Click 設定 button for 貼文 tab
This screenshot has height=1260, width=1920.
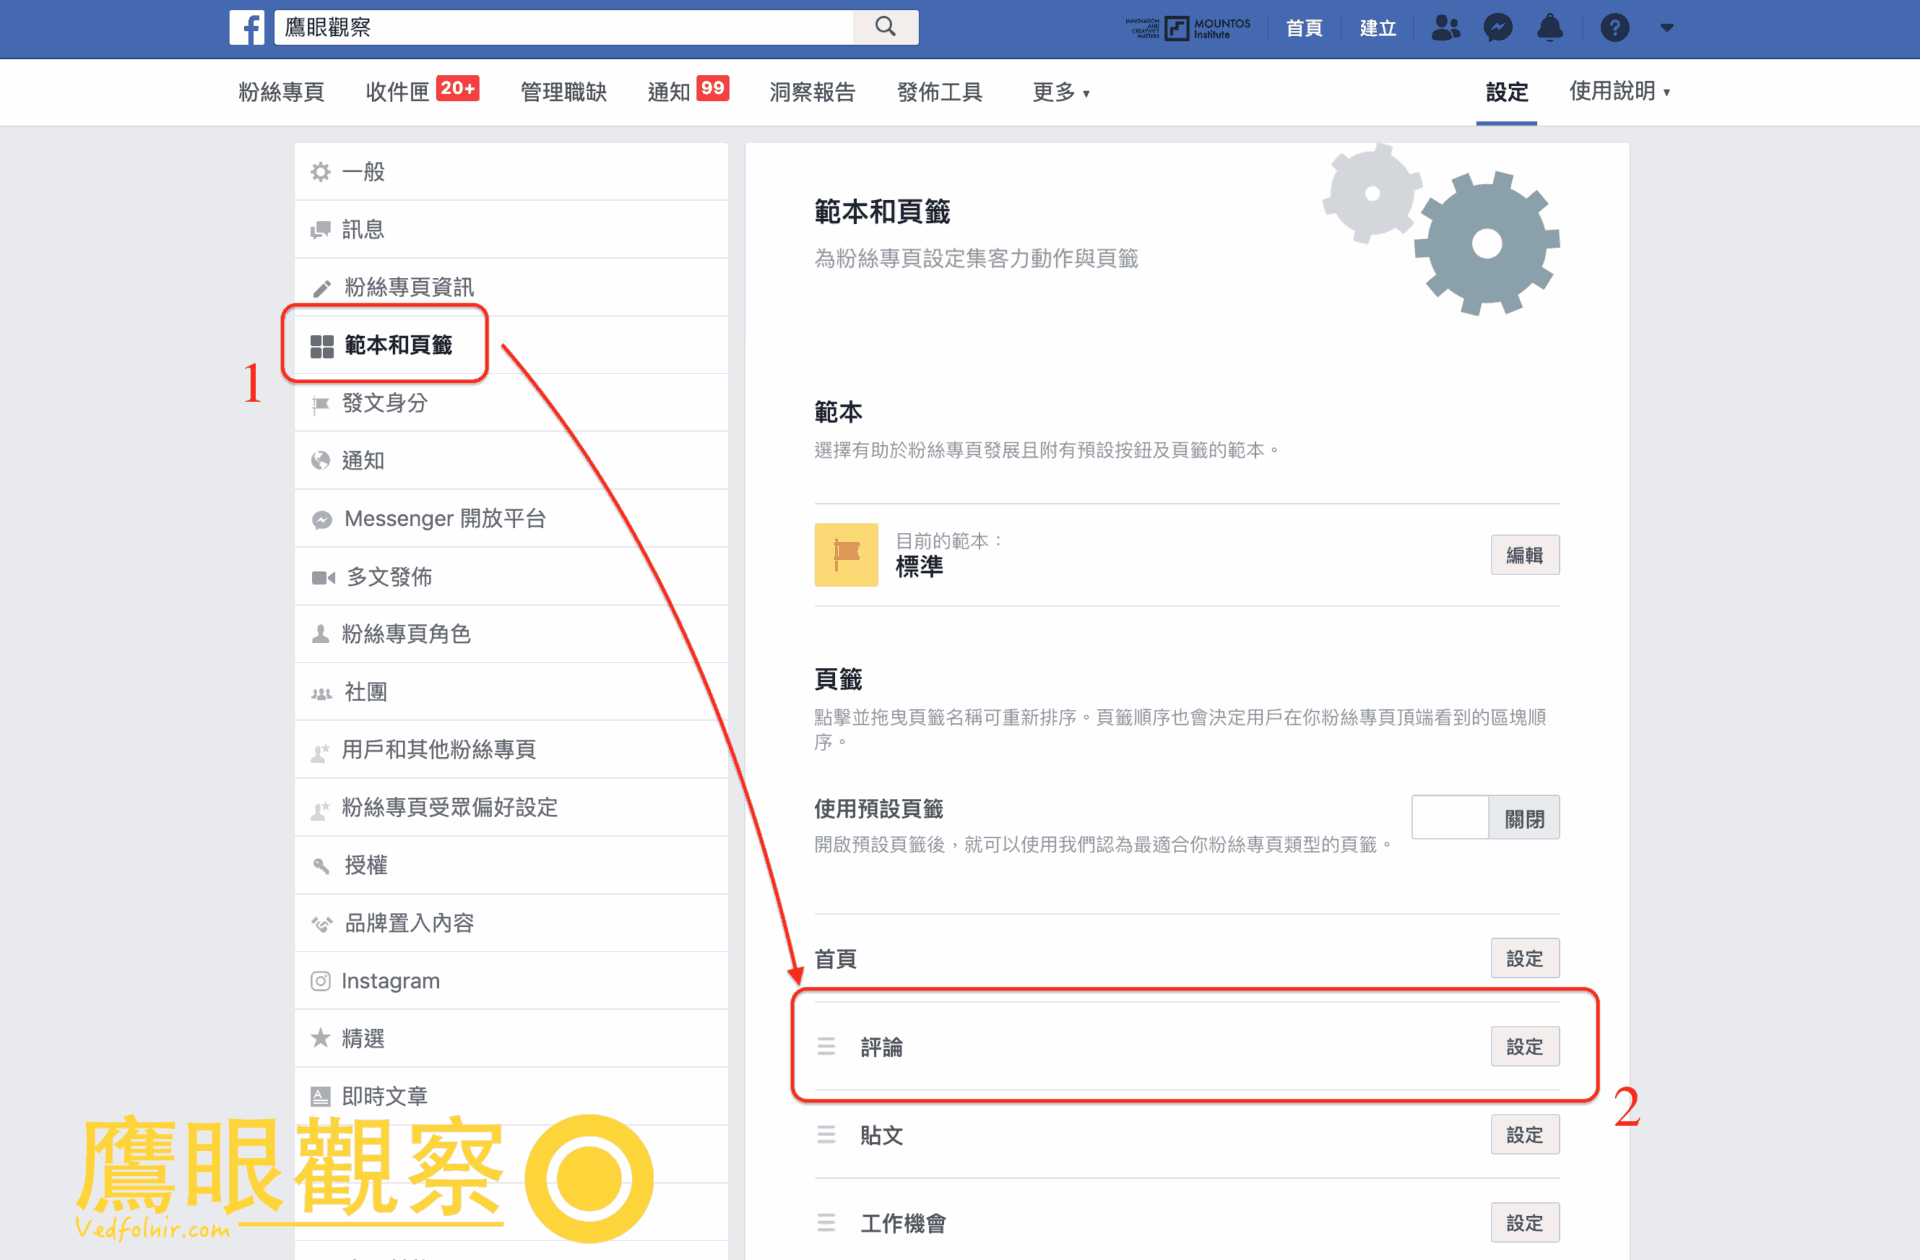pos(1525,1134)
